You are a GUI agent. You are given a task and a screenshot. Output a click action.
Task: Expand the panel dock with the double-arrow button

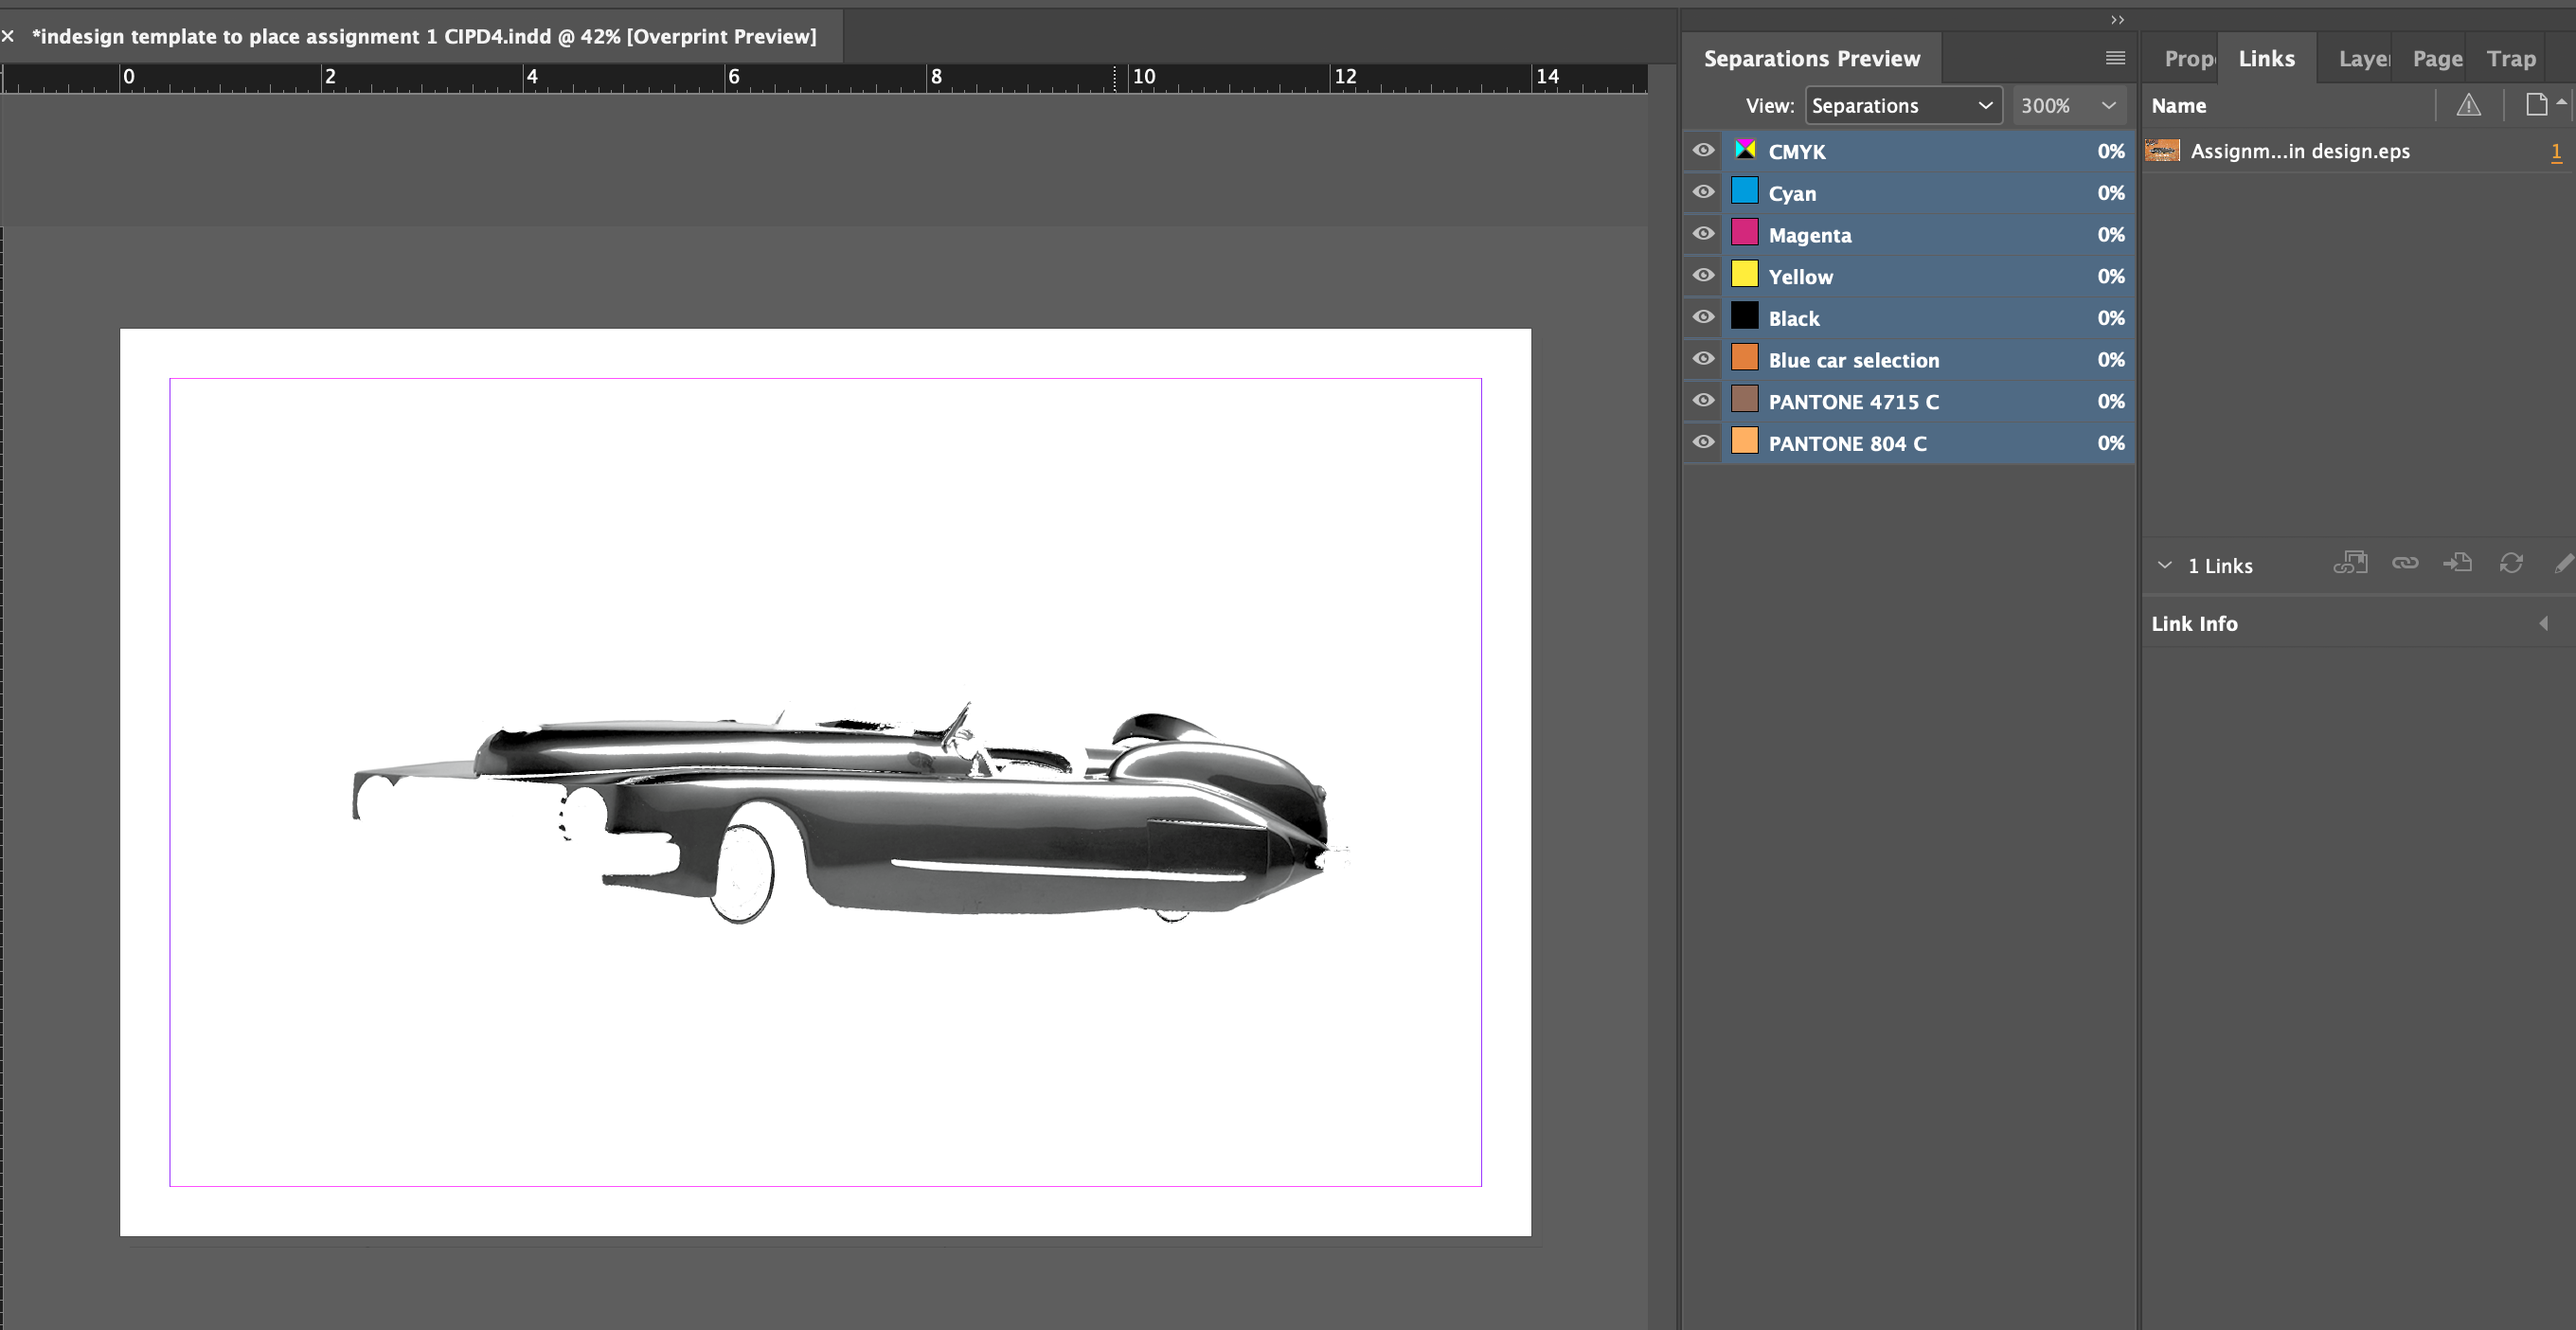click(2116, 18)
